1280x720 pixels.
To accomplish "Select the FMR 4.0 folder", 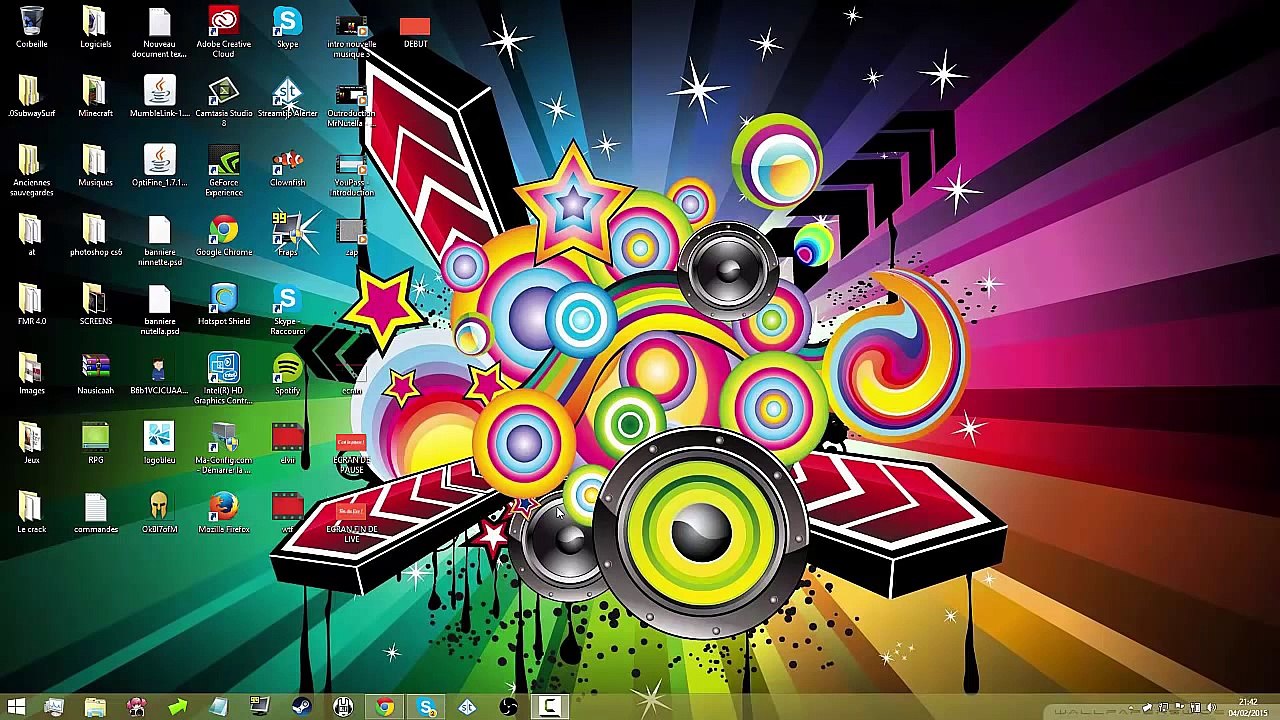I will (31, 304).
